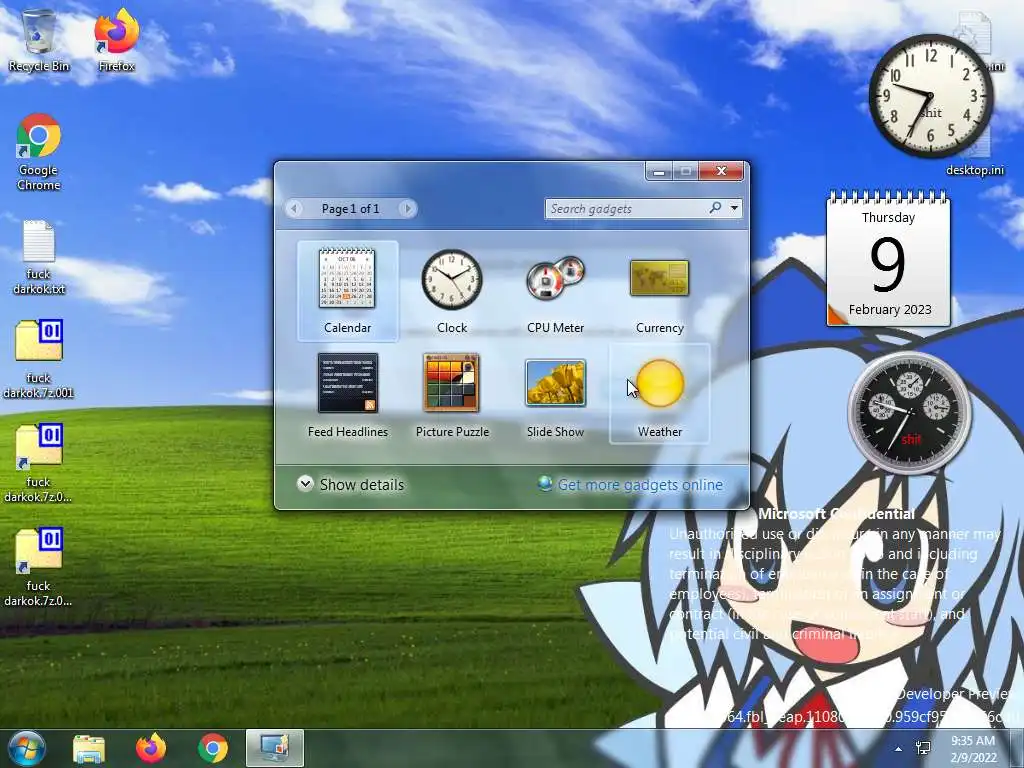This screenshot has height=768, width=1024.
Task: Select the Weather gadget
Action: (x=660, y=395)
